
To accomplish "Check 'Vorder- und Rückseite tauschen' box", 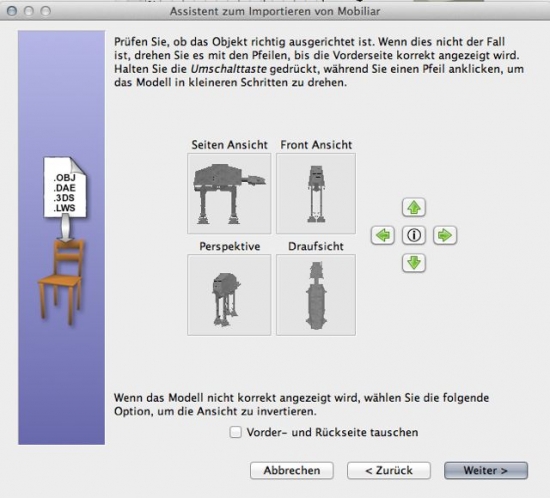I will coord(235,432).
